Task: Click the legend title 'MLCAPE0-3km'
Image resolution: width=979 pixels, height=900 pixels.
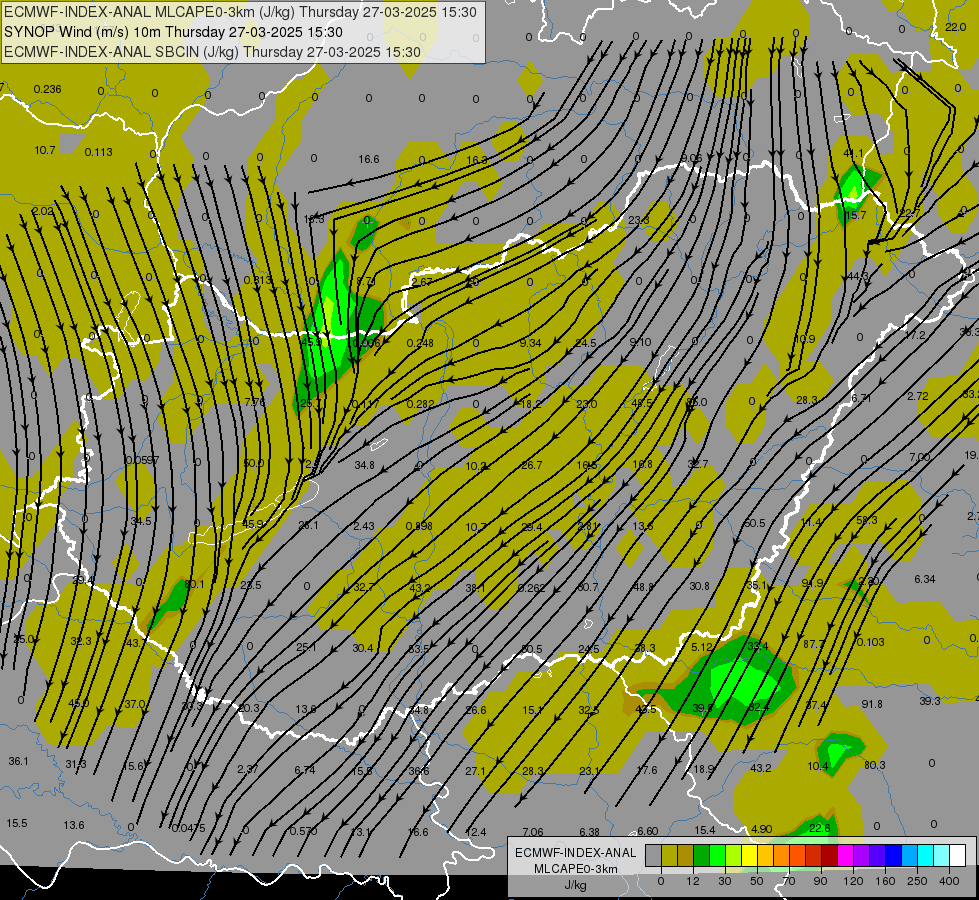Action: [576, 869]
